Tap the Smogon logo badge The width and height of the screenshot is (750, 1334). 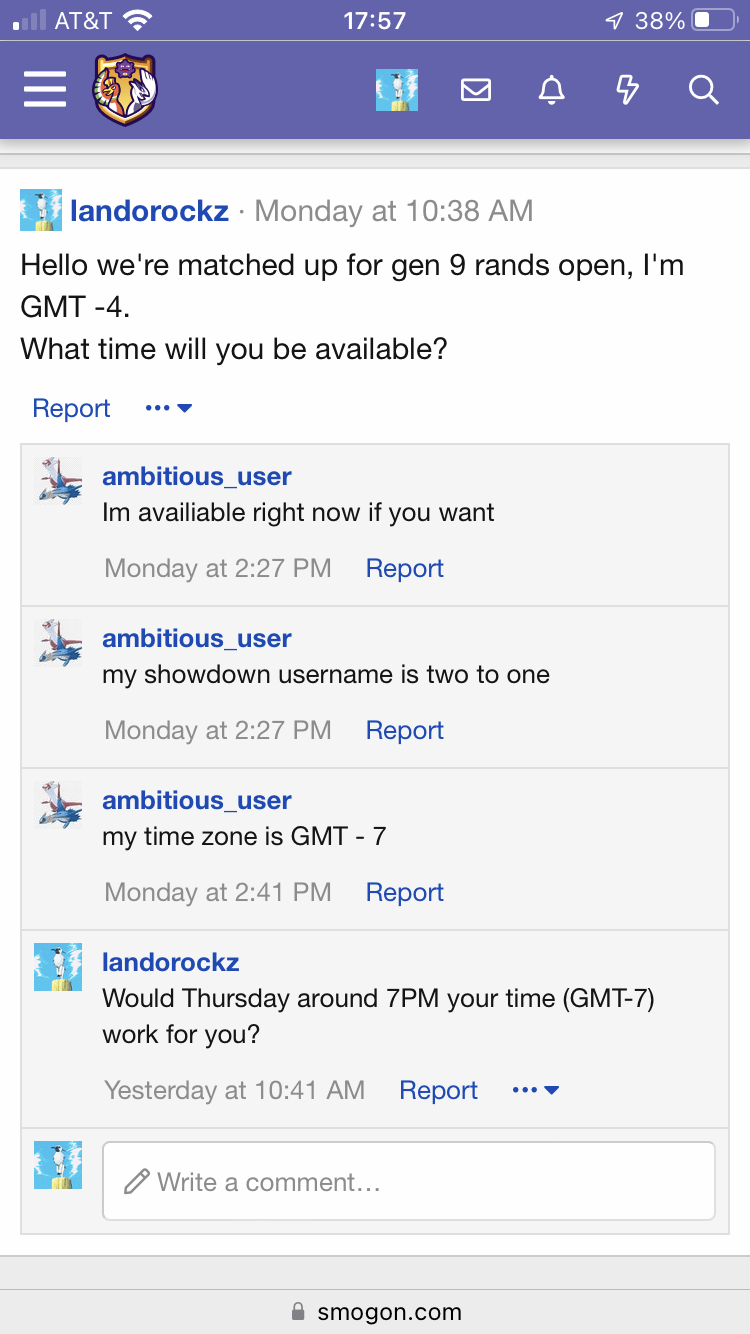coord(125,90)
